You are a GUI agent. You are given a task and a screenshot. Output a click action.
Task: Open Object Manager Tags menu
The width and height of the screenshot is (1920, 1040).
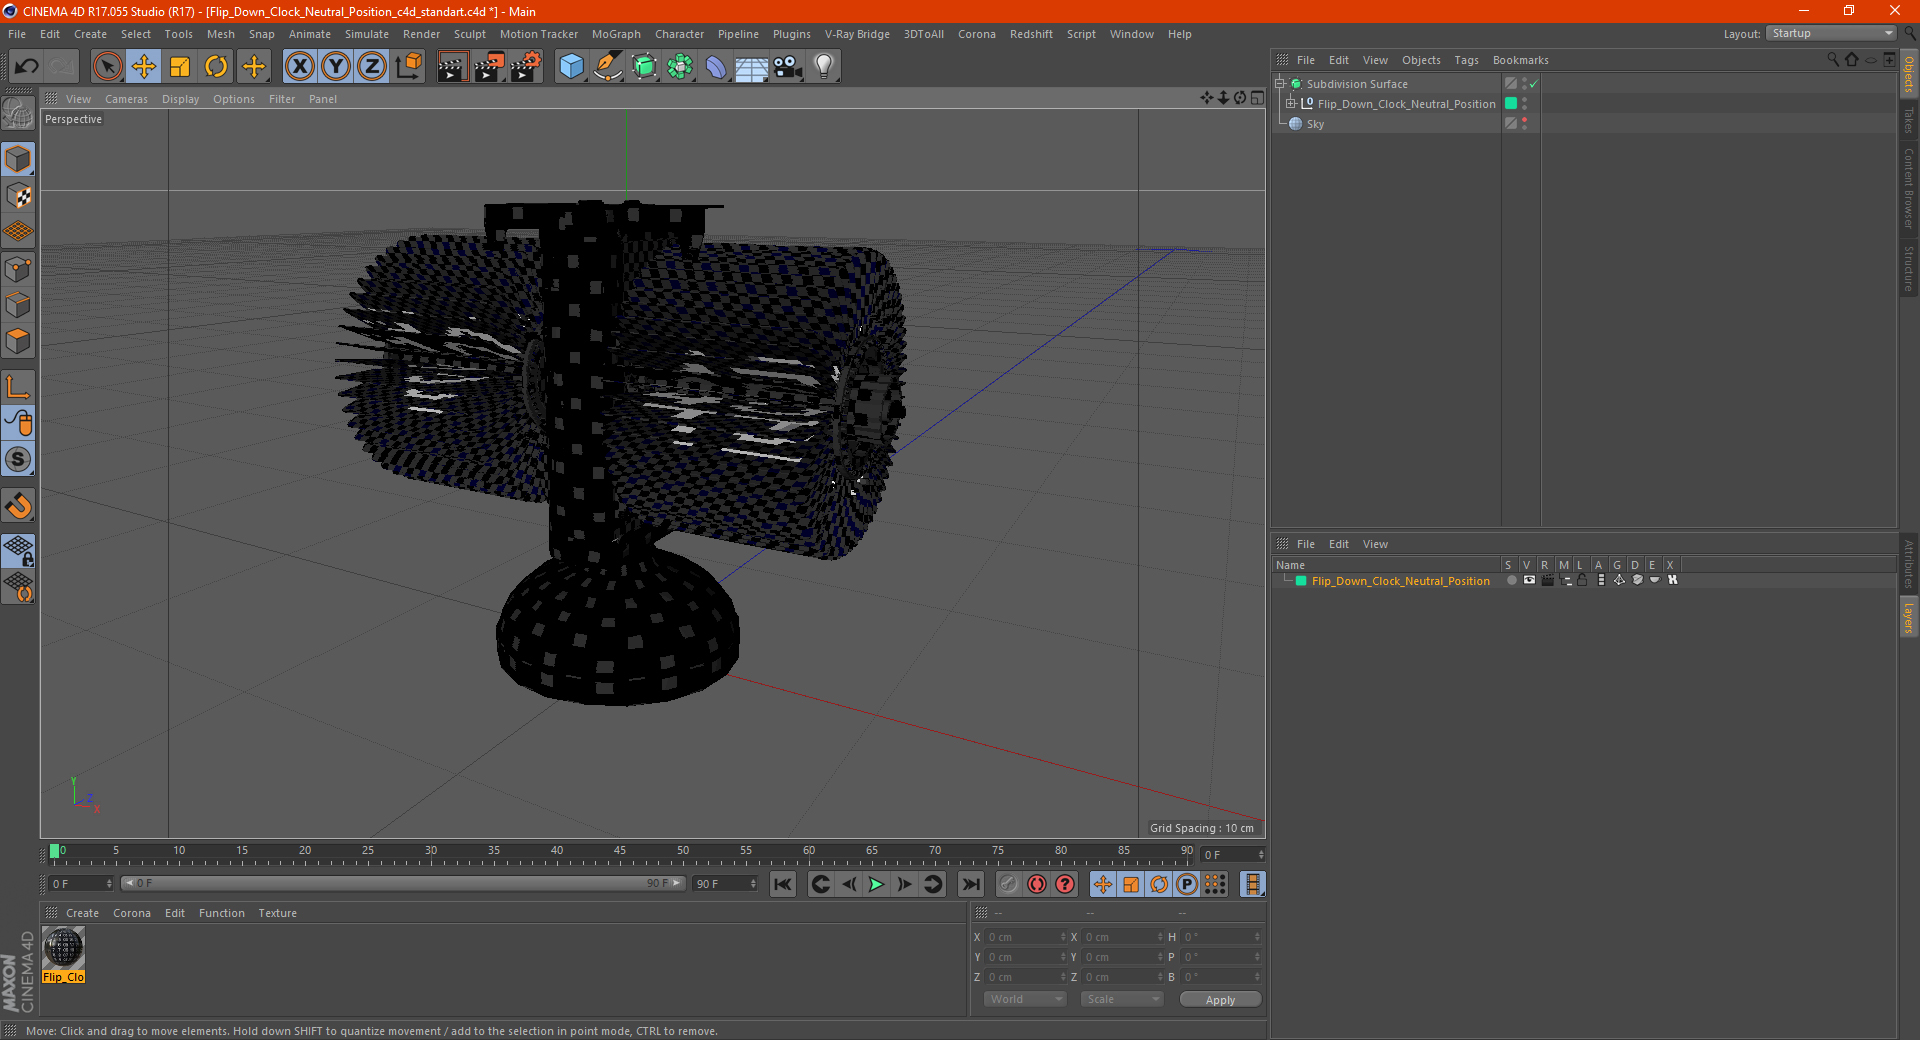[1466, 60]
